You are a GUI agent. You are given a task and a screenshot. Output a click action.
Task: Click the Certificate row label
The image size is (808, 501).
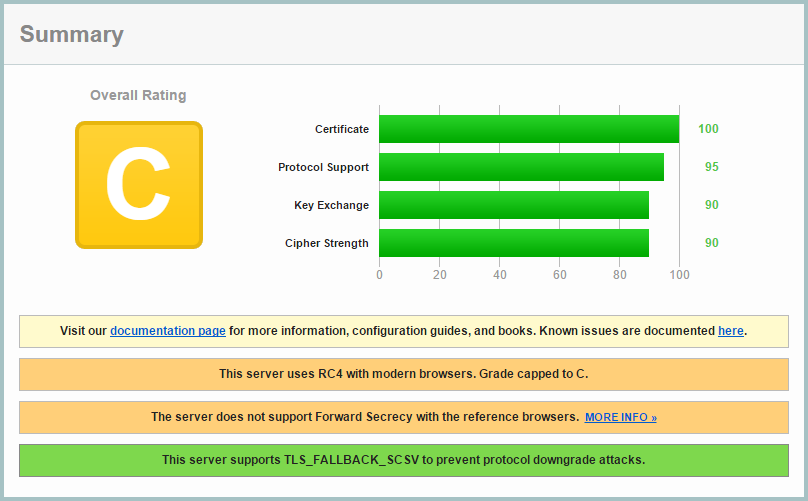[342, 129]
